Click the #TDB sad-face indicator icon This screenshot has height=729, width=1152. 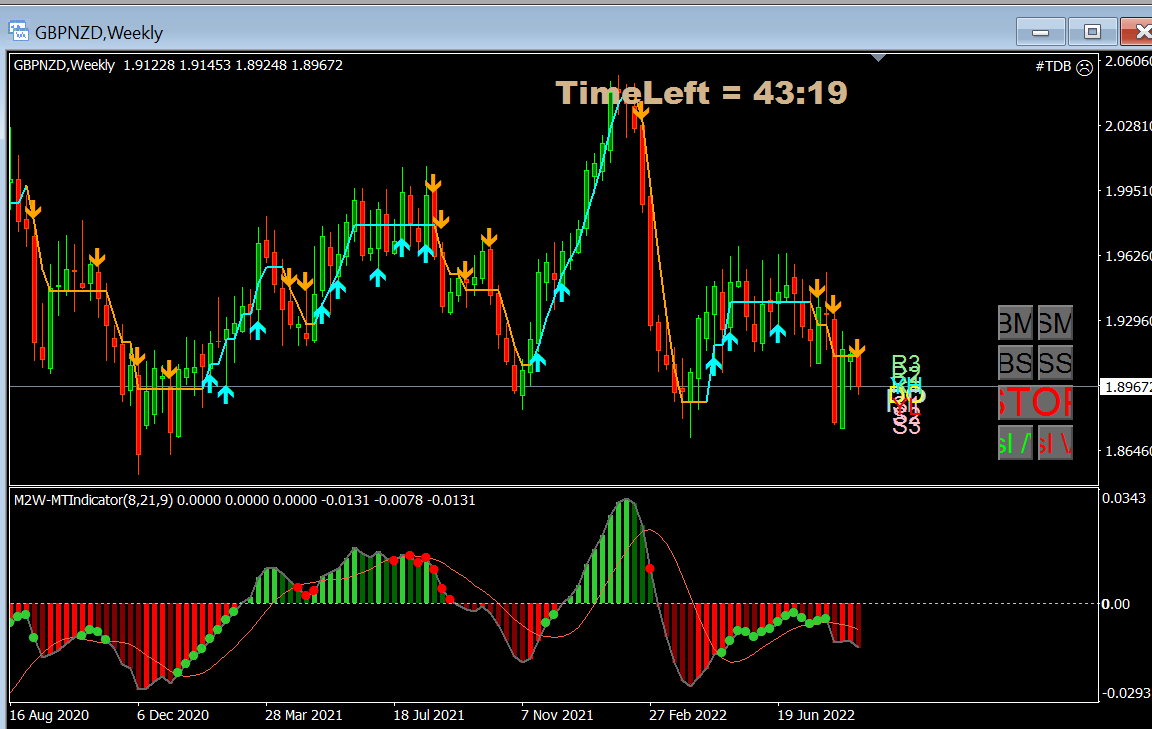click(1084, 66)
